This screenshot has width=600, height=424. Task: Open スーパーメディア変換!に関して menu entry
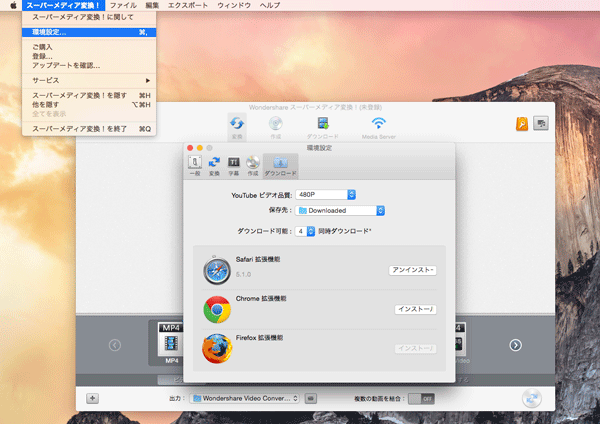coord(89,17)
